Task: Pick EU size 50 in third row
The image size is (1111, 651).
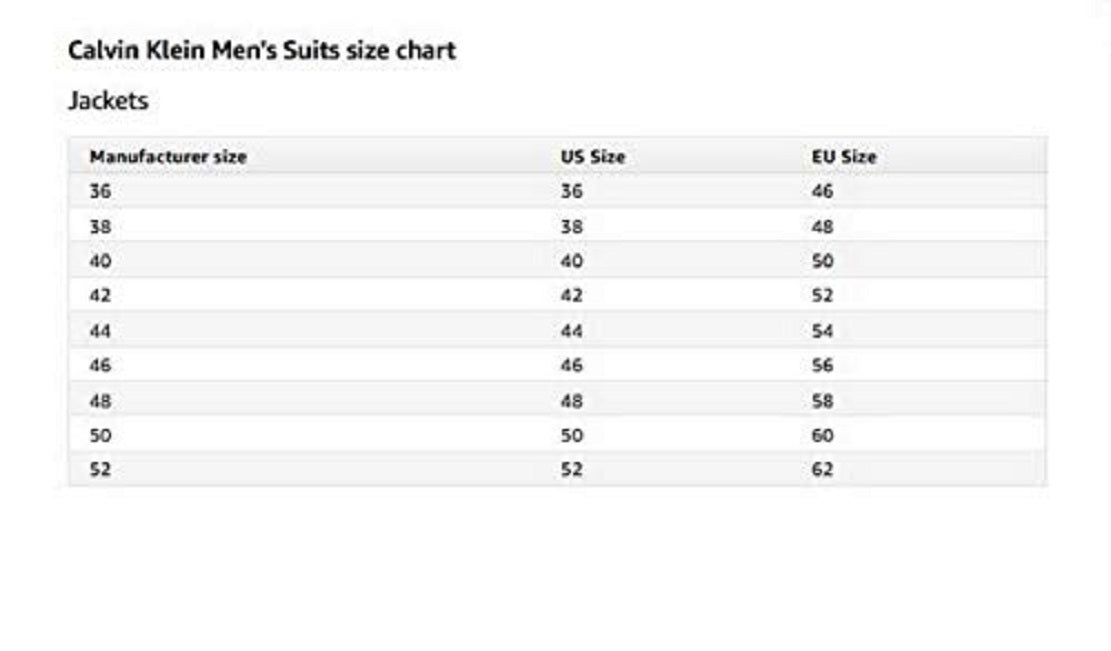Action: click(x=822, y=262)
